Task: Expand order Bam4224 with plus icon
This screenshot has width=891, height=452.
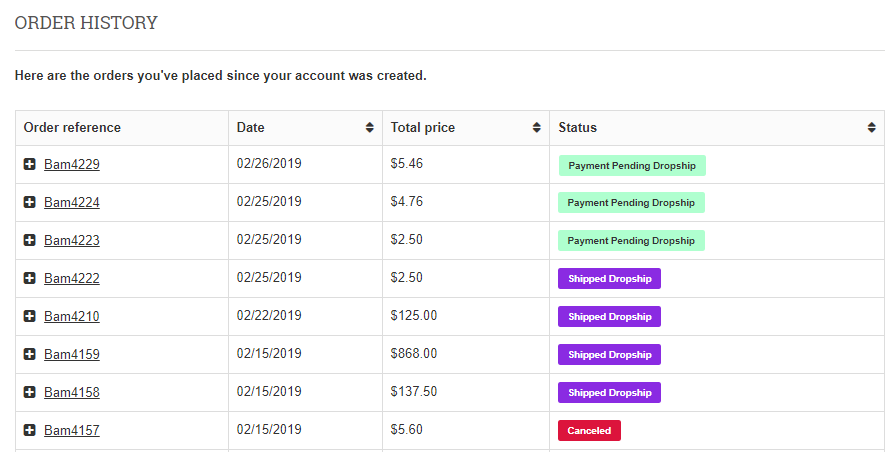Action: (x=30, y=202)
